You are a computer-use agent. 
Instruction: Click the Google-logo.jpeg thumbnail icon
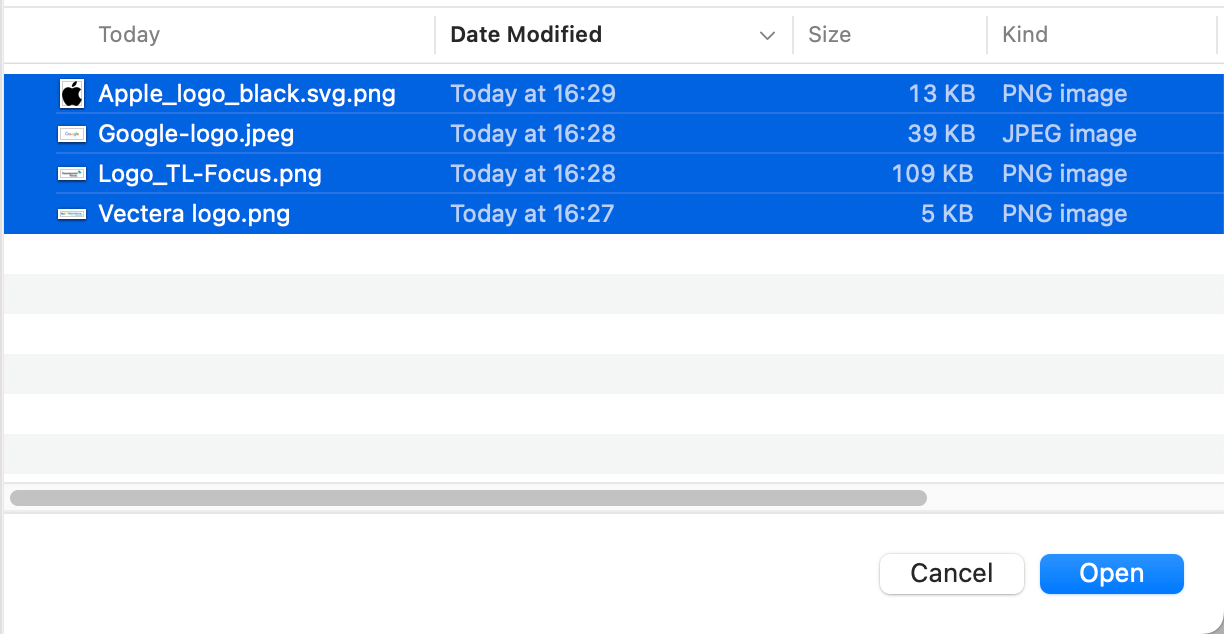(71, 134)
